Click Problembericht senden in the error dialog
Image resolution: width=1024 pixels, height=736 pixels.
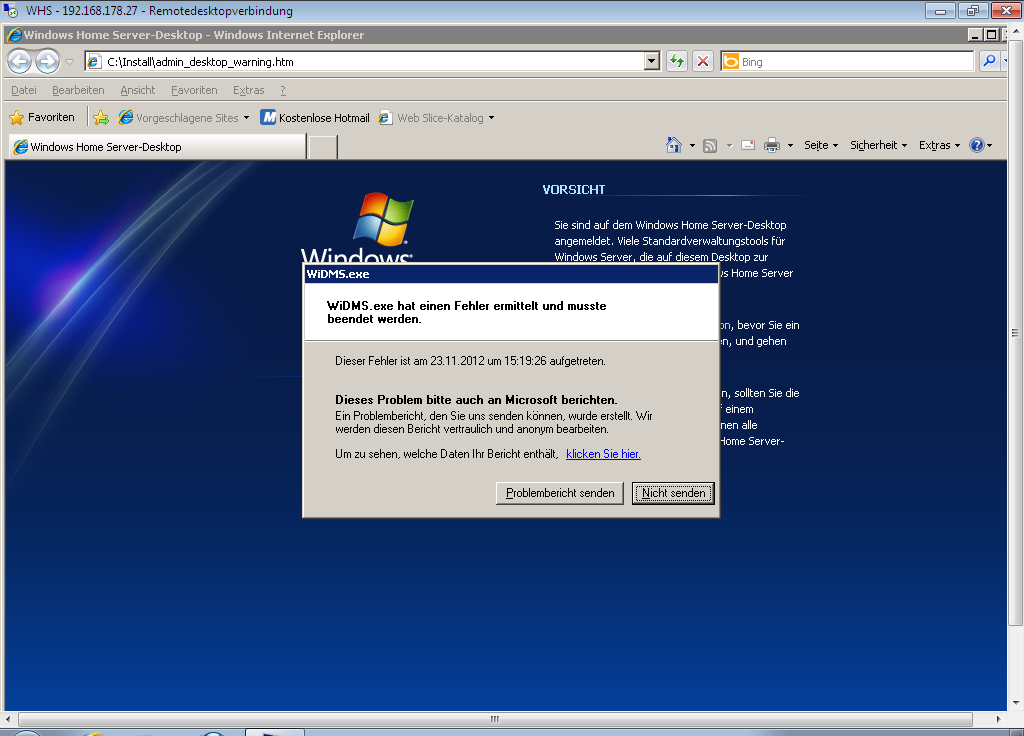pyautogui.click(x=560, y=493)
